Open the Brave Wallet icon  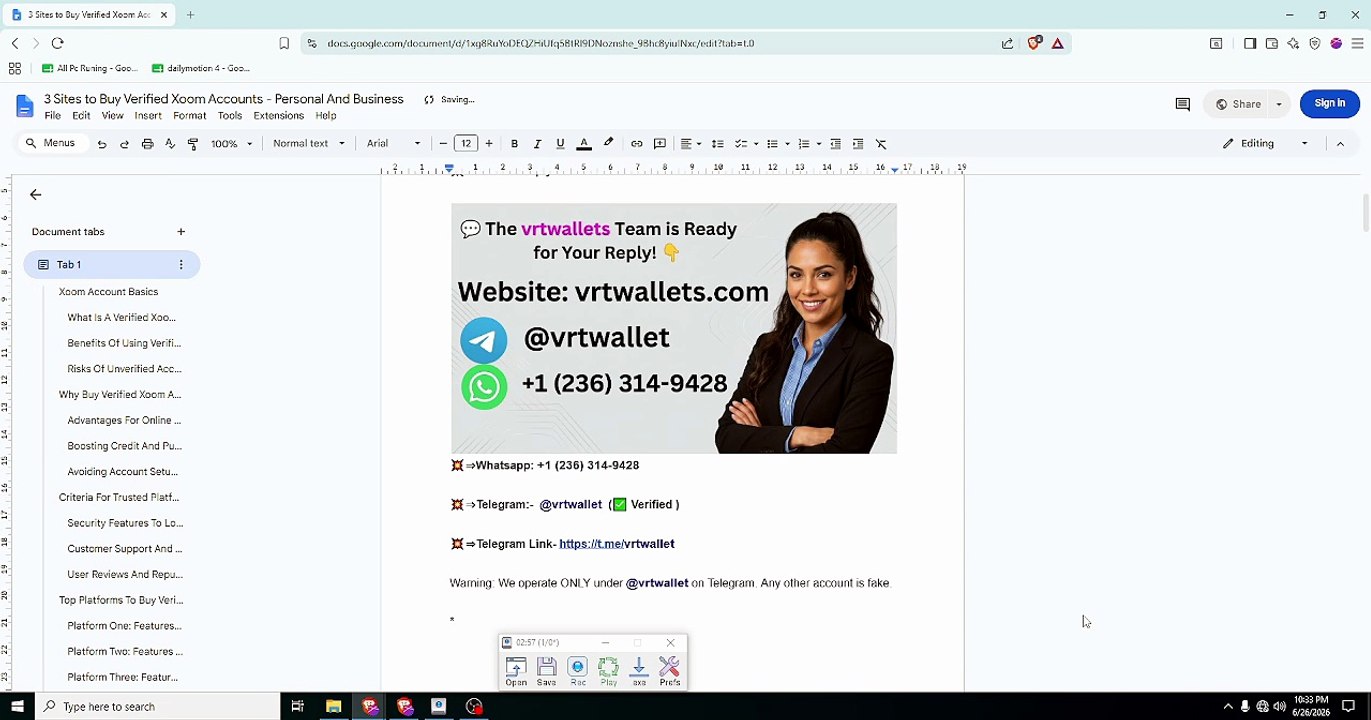(x=1272, y=43)
